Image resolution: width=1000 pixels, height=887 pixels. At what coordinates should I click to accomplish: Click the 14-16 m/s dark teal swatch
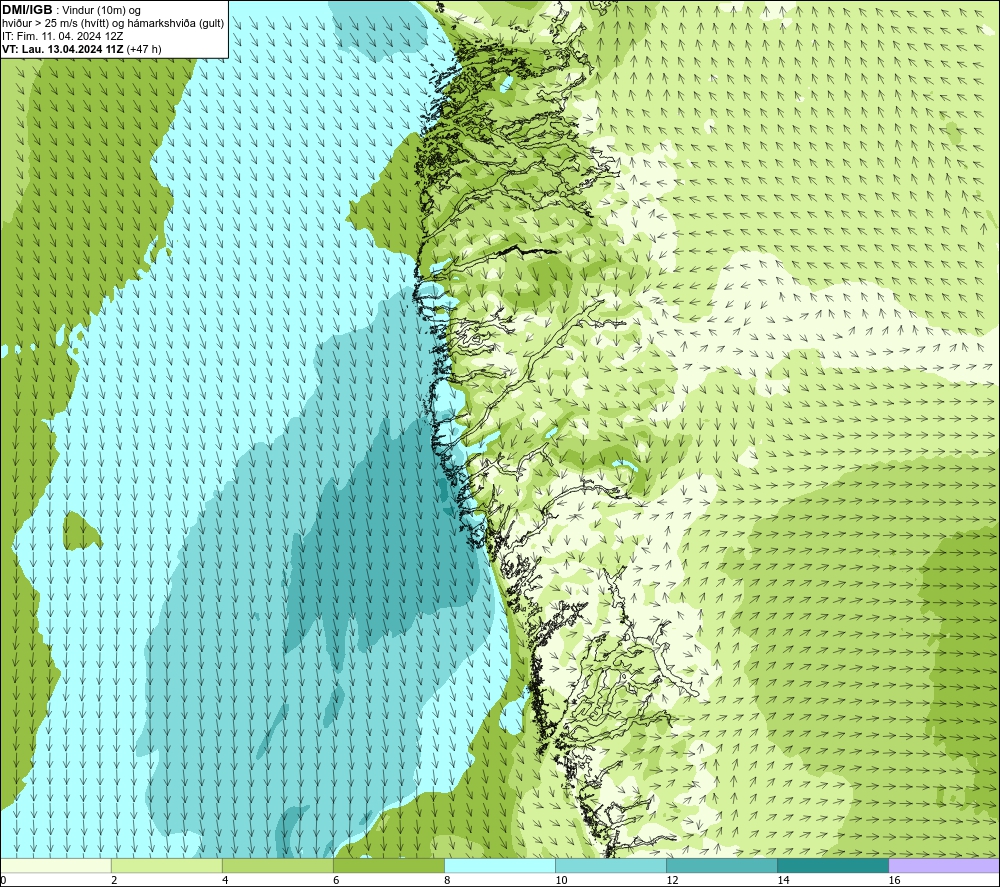832,865
